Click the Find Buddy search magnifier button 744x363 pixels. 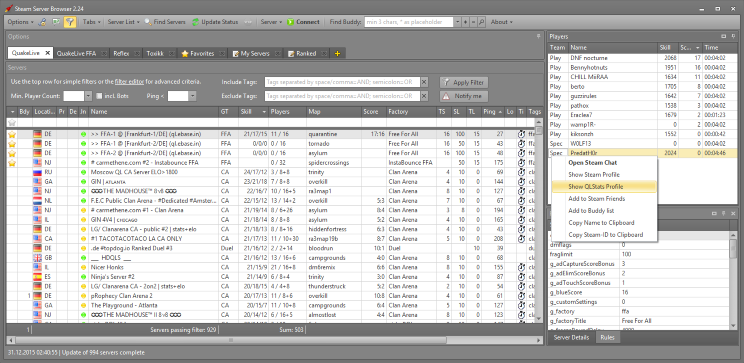481,22
